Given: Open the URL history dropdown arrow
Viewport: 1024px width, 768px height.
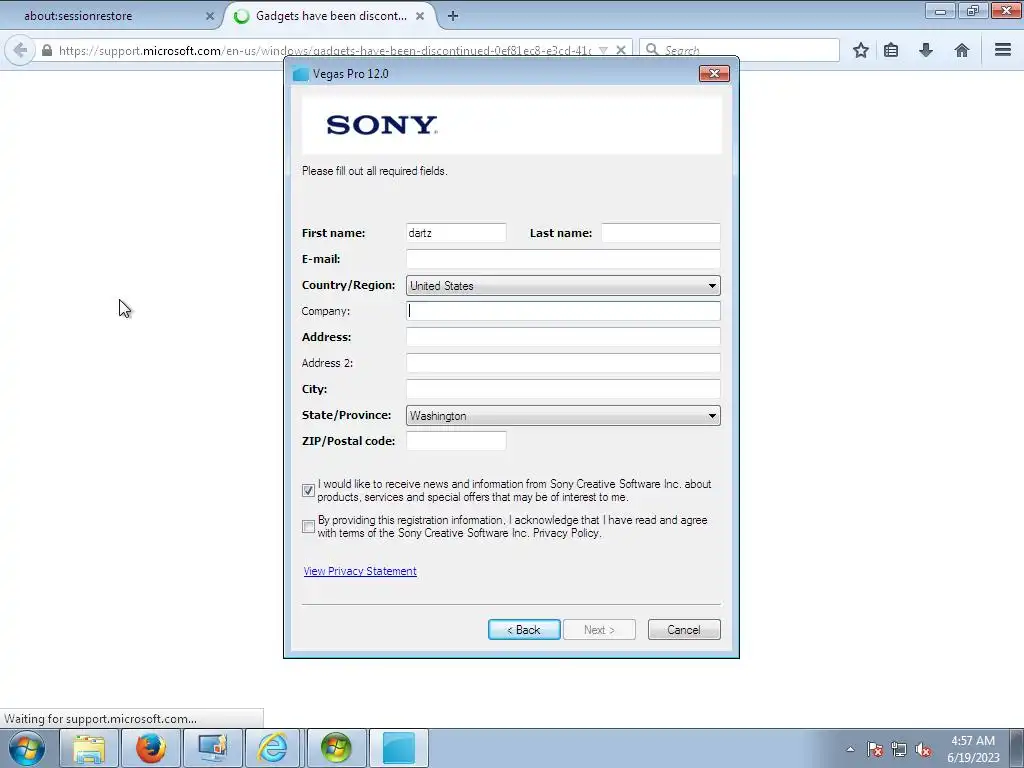Looking at the screenshot, I should [603, 50].
